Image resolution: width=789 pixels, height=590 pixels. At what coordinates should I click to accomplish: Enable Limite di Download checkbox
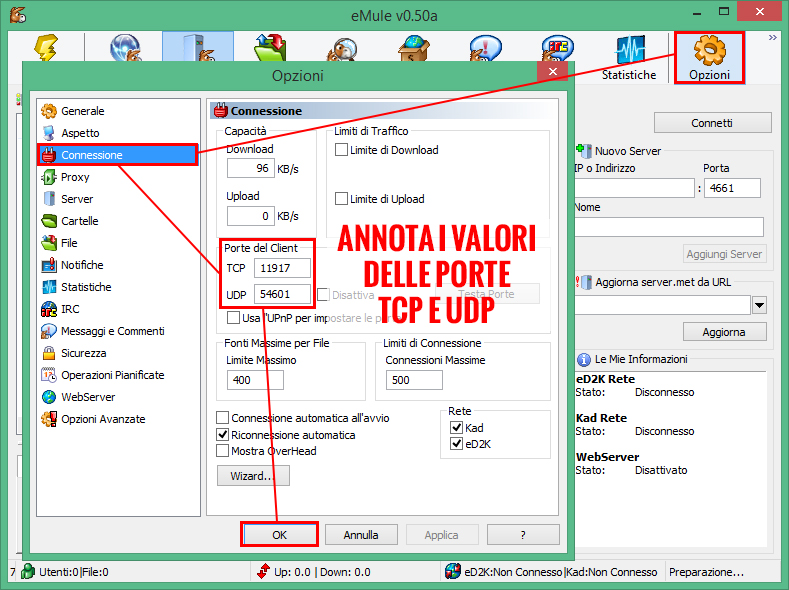coord(341,150)
